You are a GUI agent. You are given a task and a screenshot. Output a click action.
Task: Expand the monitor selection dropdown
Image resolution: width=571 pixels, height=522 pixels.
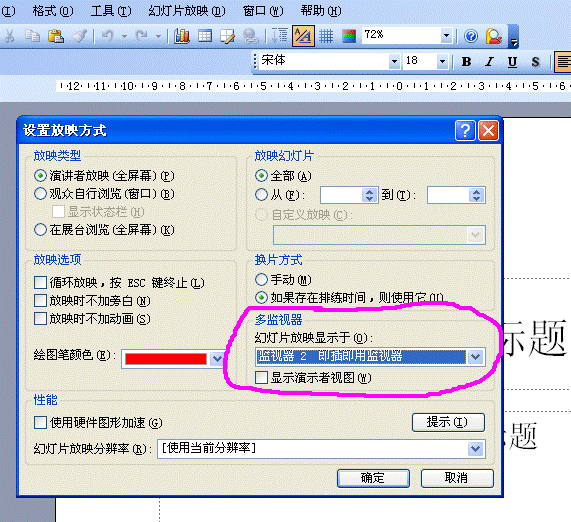(x=476, y=357)
